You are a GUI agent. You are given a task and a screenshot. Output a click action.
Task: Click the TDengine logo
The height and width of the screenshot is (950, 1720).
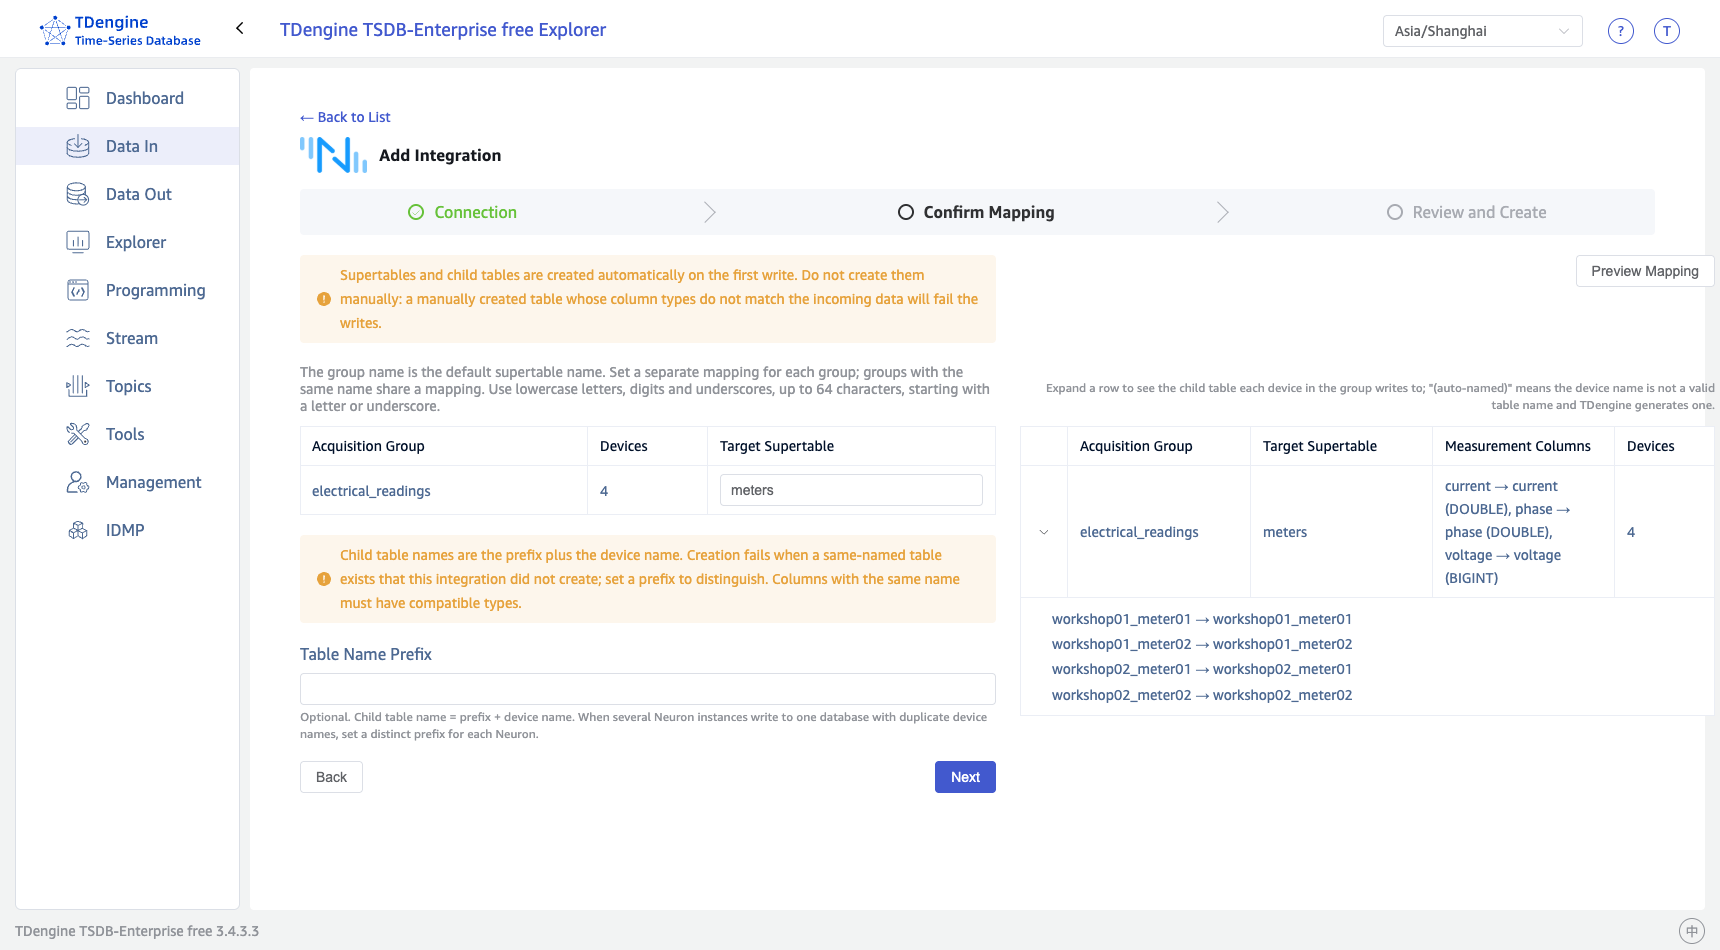120,30
